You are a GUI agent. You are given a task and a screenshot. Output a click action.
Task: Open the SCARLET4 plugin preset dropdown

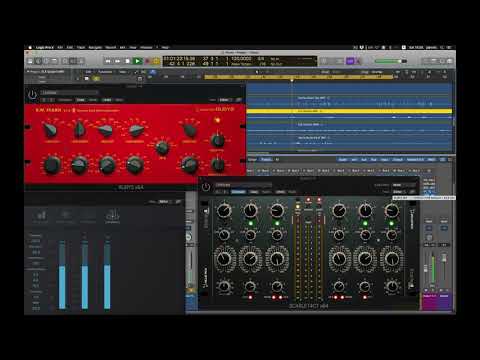tap(243, 185)
